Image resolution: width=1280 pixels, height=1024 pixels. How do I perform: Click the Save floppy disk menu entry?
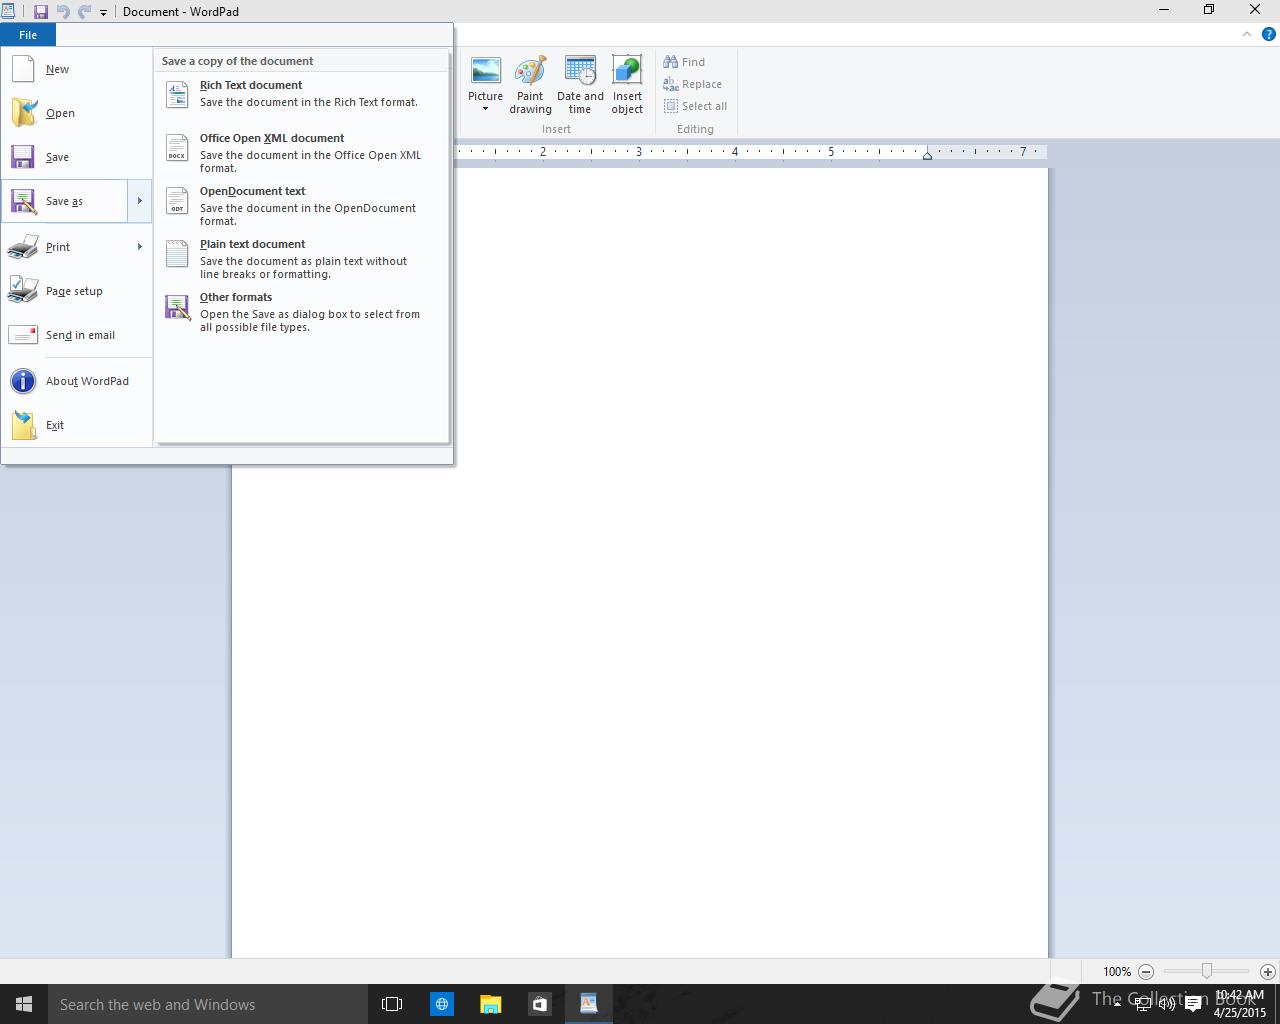click(76, 157)
